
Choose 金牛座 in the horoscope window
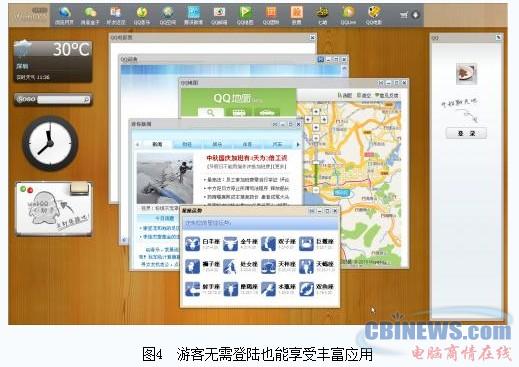240,243
